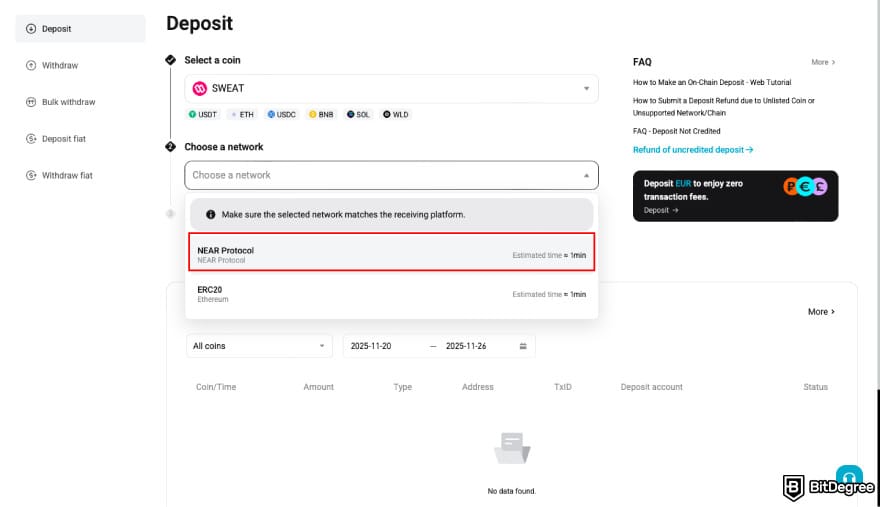The image size is (880, 507).
Task: Click the SWEAT coin logo
Action: pyautogui.click(x=199, y=88)
